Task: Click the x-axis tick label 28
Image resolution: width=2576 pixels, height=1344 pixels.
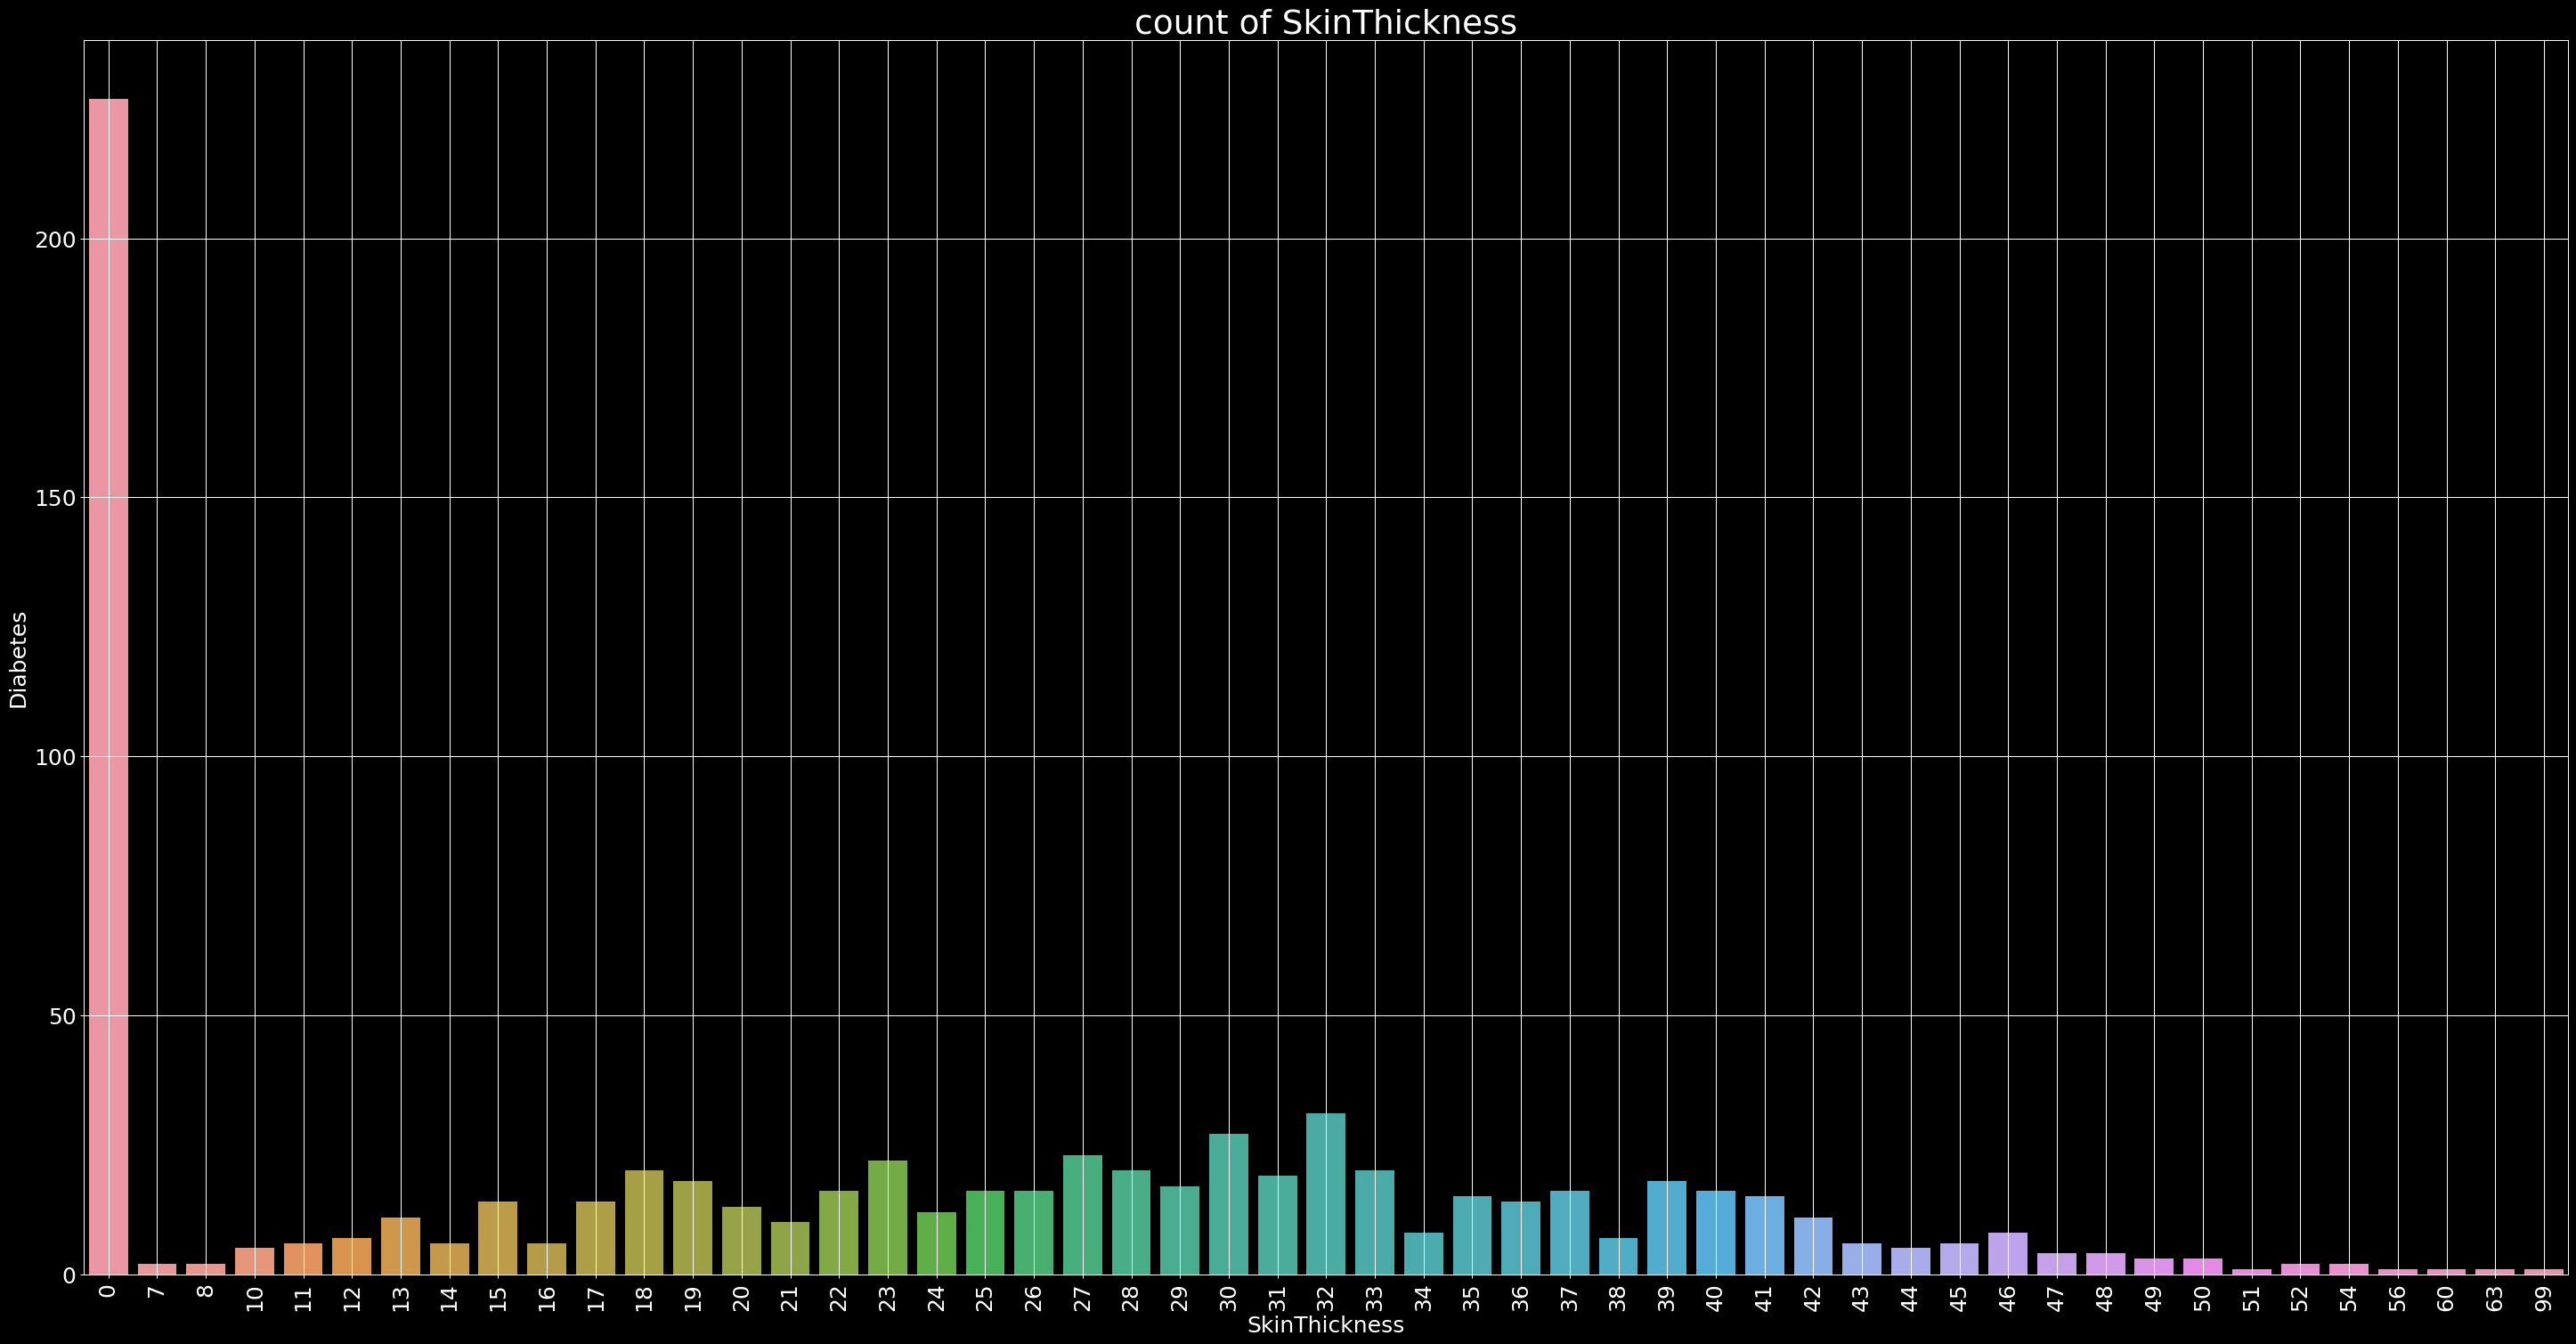Action: coord(1131,1298)
